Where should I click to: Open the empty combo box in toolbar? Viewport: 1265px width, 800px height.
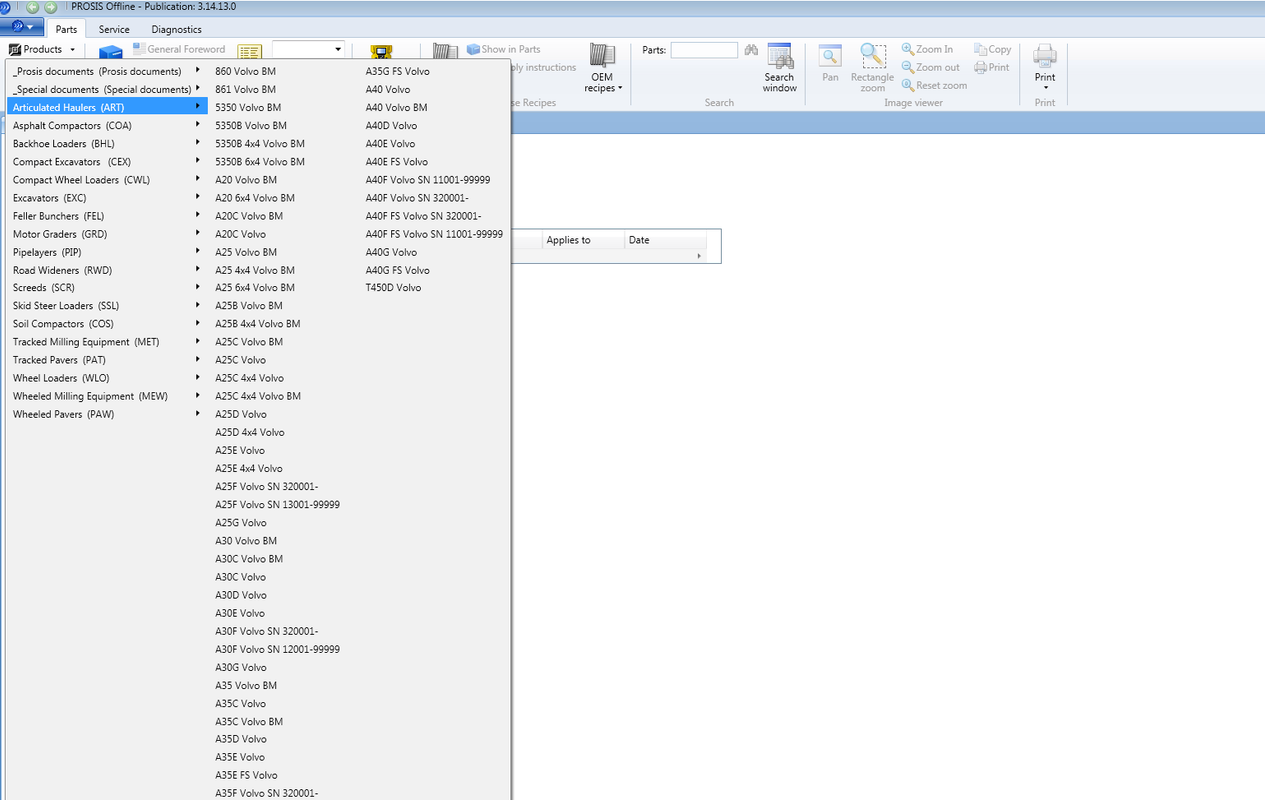pyautogui.click(x=308, y=49)
